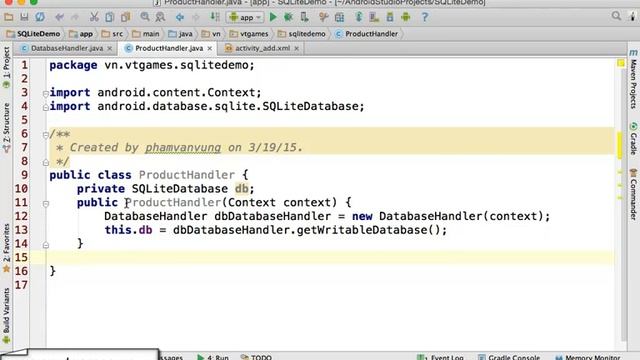This screenshot has height=360, width=640.
Task: Click the Find magnifier icon
Action: coord(145,17)
